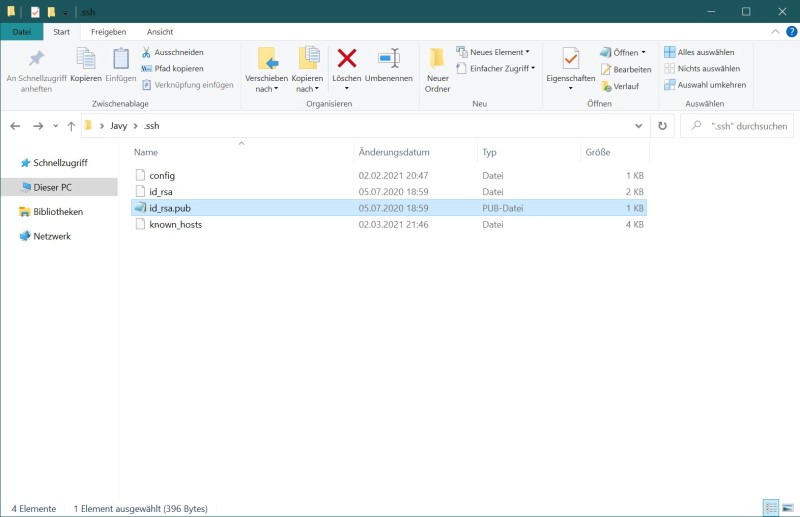Open Neues Element dropdown
800x517 pixels.
pos(493,52)
